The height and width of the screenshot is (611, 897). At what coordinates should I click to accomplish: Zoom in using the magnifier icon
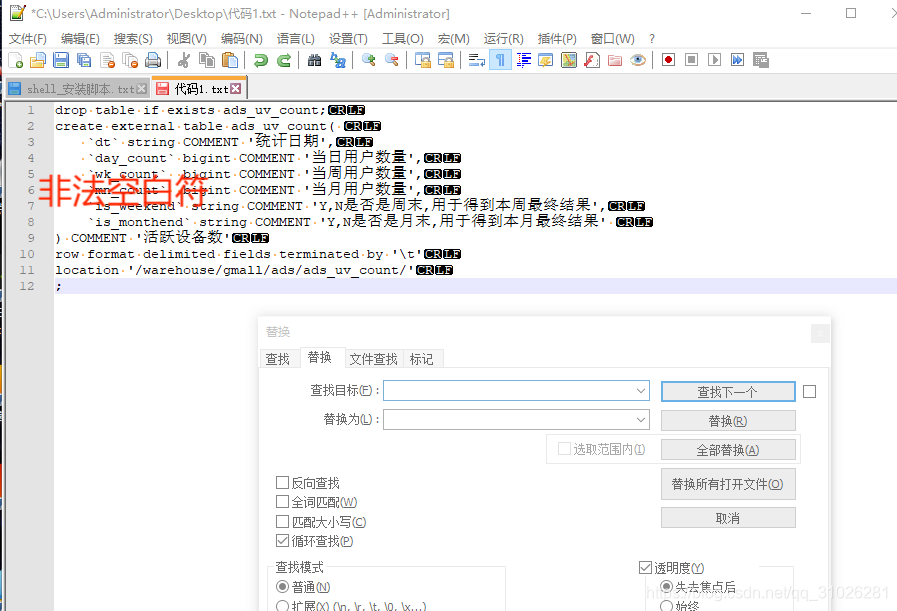click(367, 60)
